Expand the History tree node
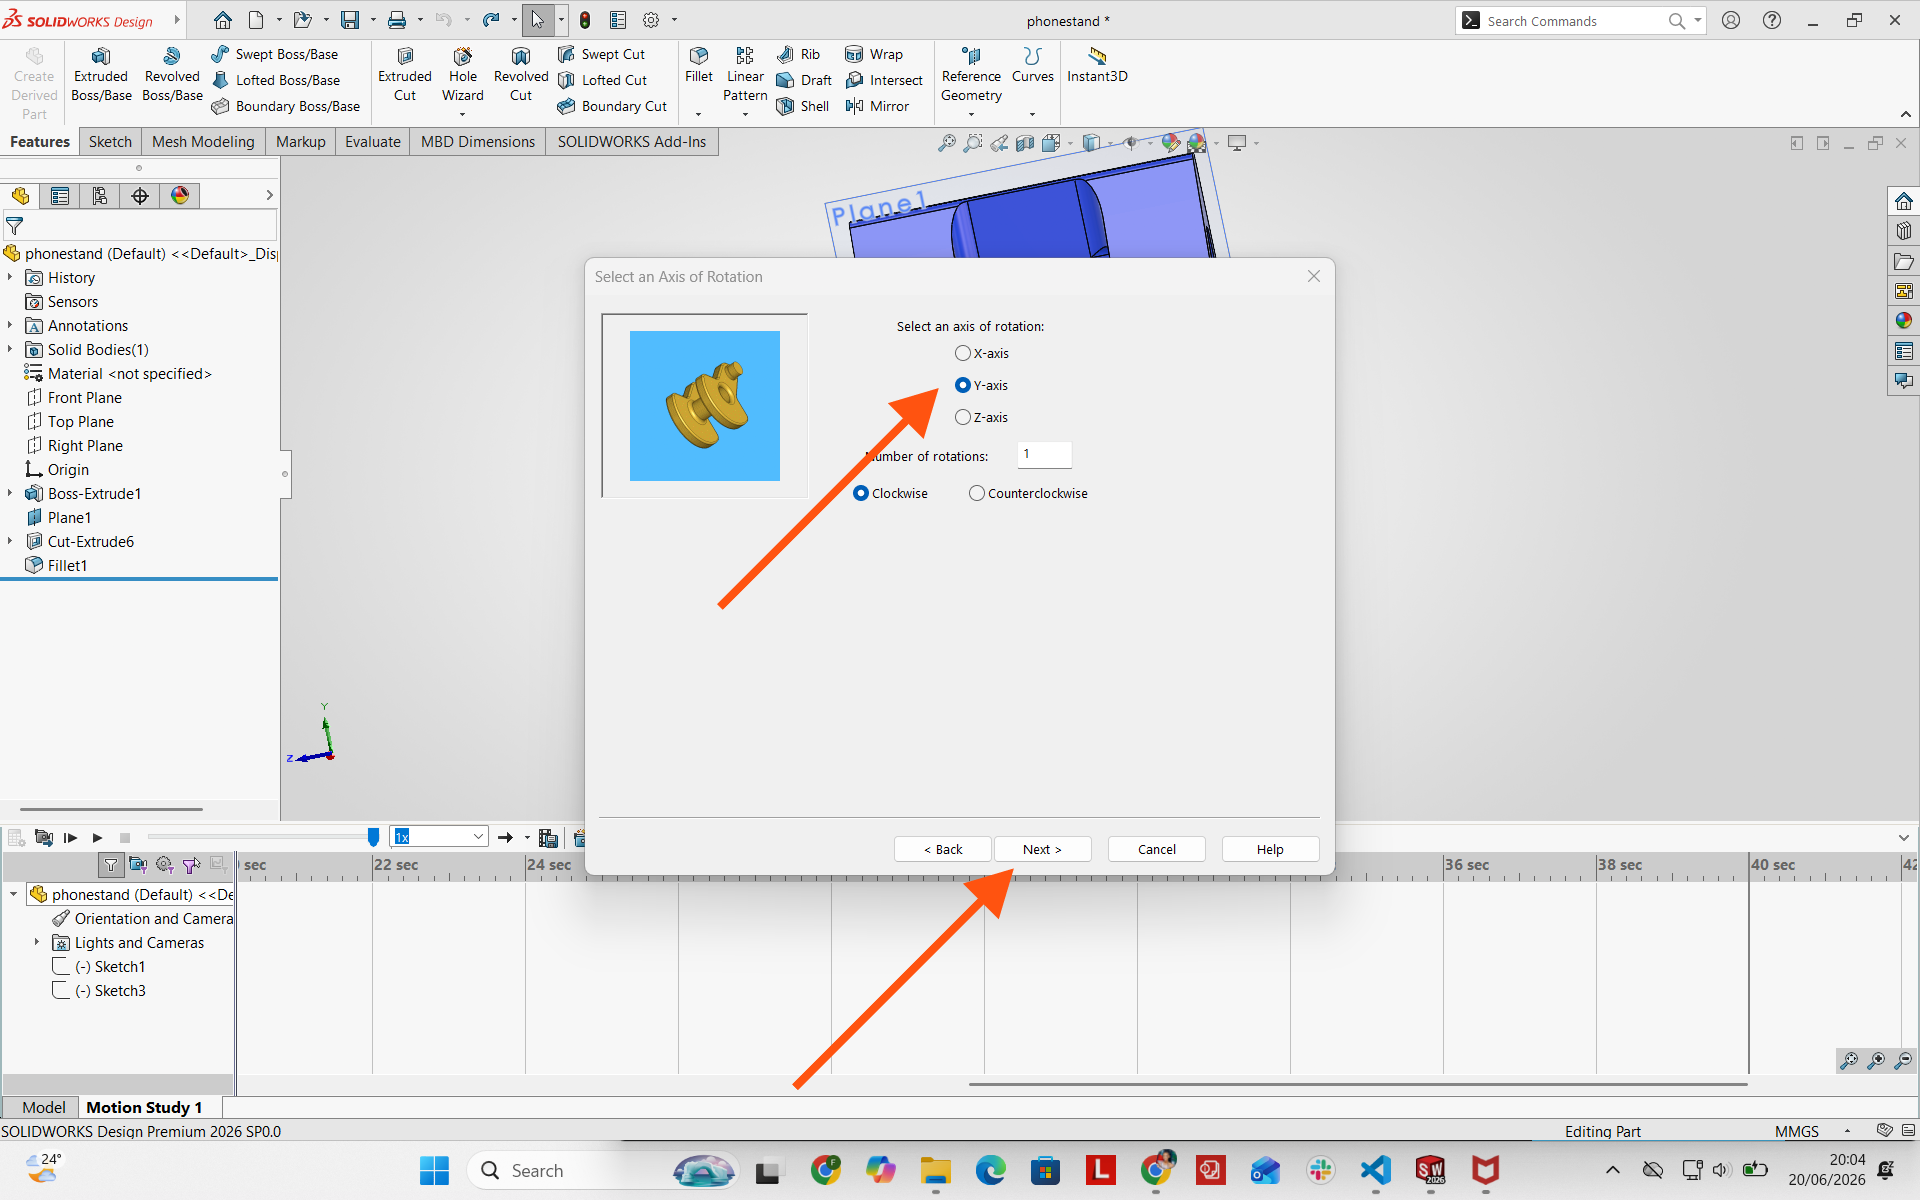The height and width of the screenshot is (1200, 1920). [x=10, y=277]
